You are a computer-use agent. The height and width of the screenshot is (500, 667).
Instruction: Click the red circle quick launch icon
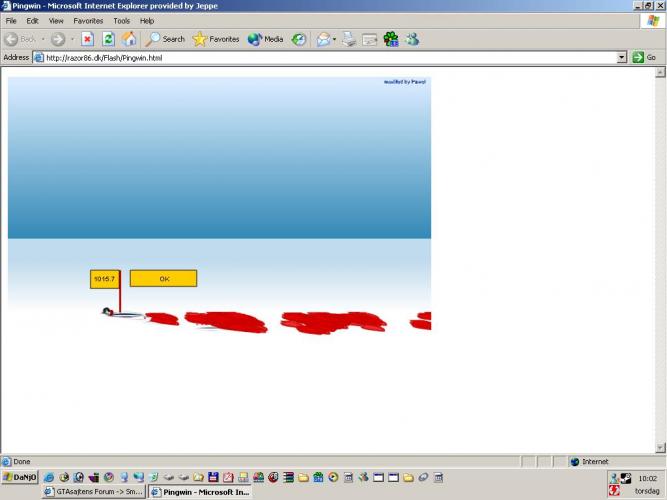pos(273,477)
